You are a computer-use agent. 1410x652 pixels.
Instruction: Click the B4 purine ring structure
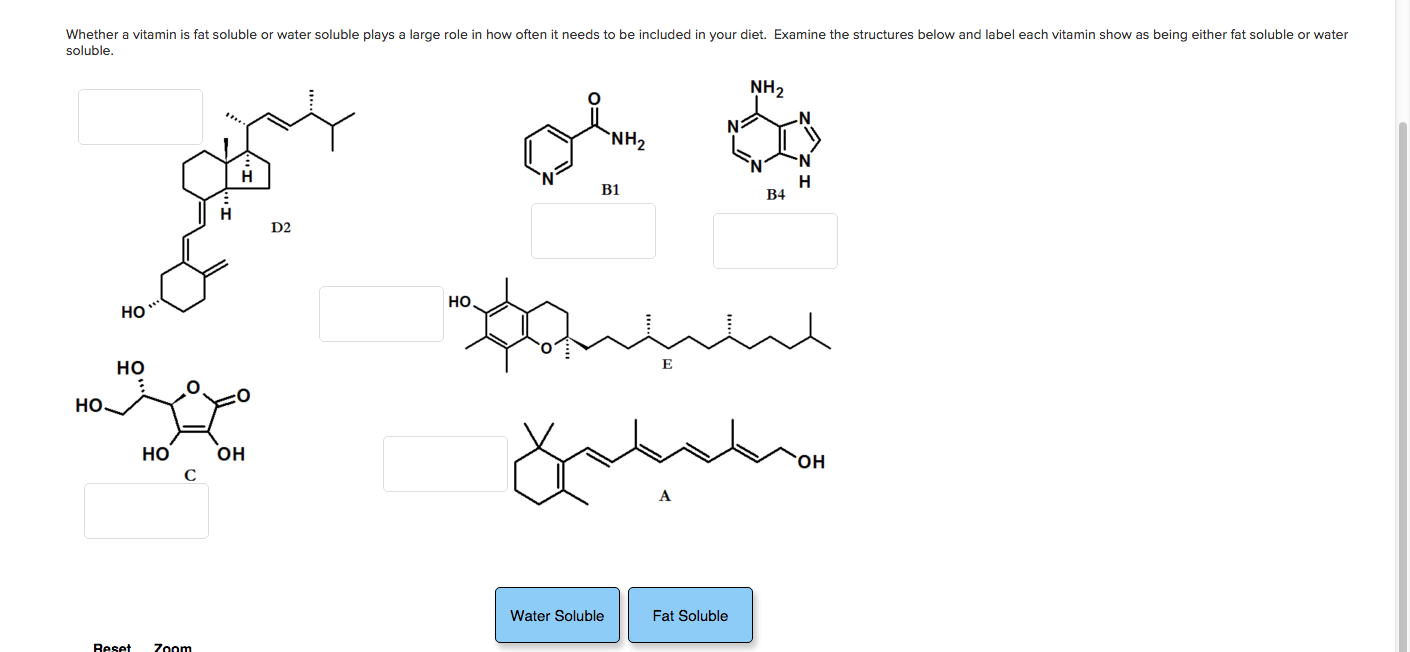[x=775, y=140]
